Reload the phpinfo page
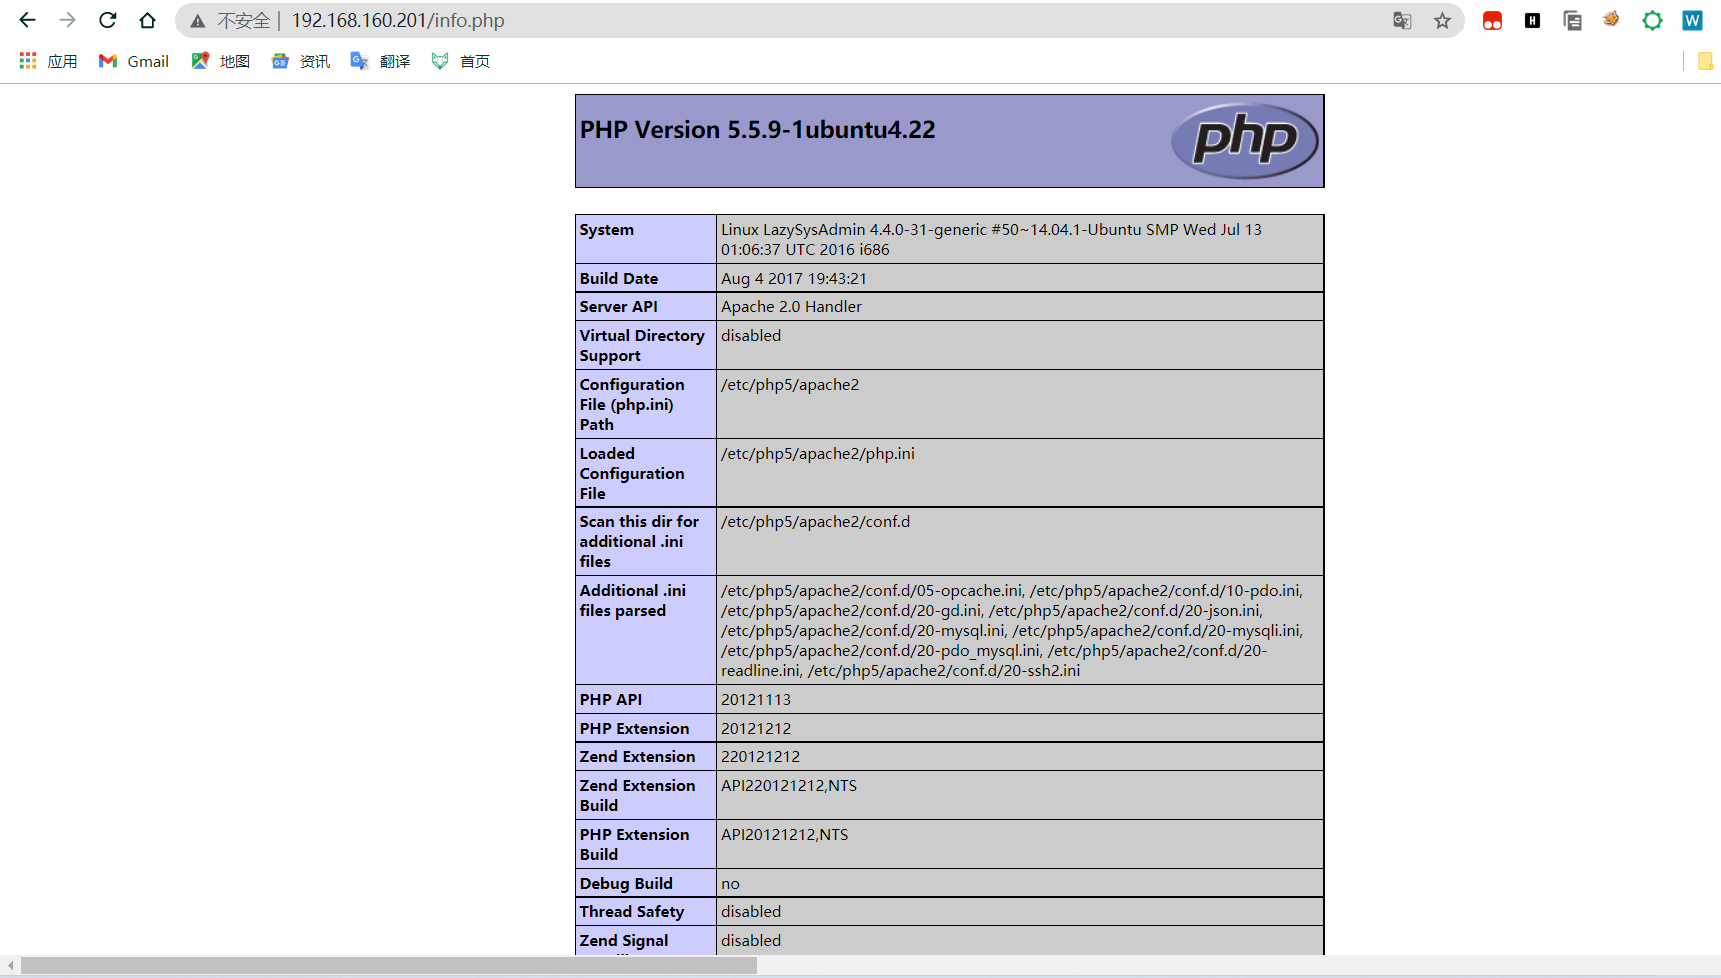This screenshot has height=978, width=1721. tap(107, 20)
